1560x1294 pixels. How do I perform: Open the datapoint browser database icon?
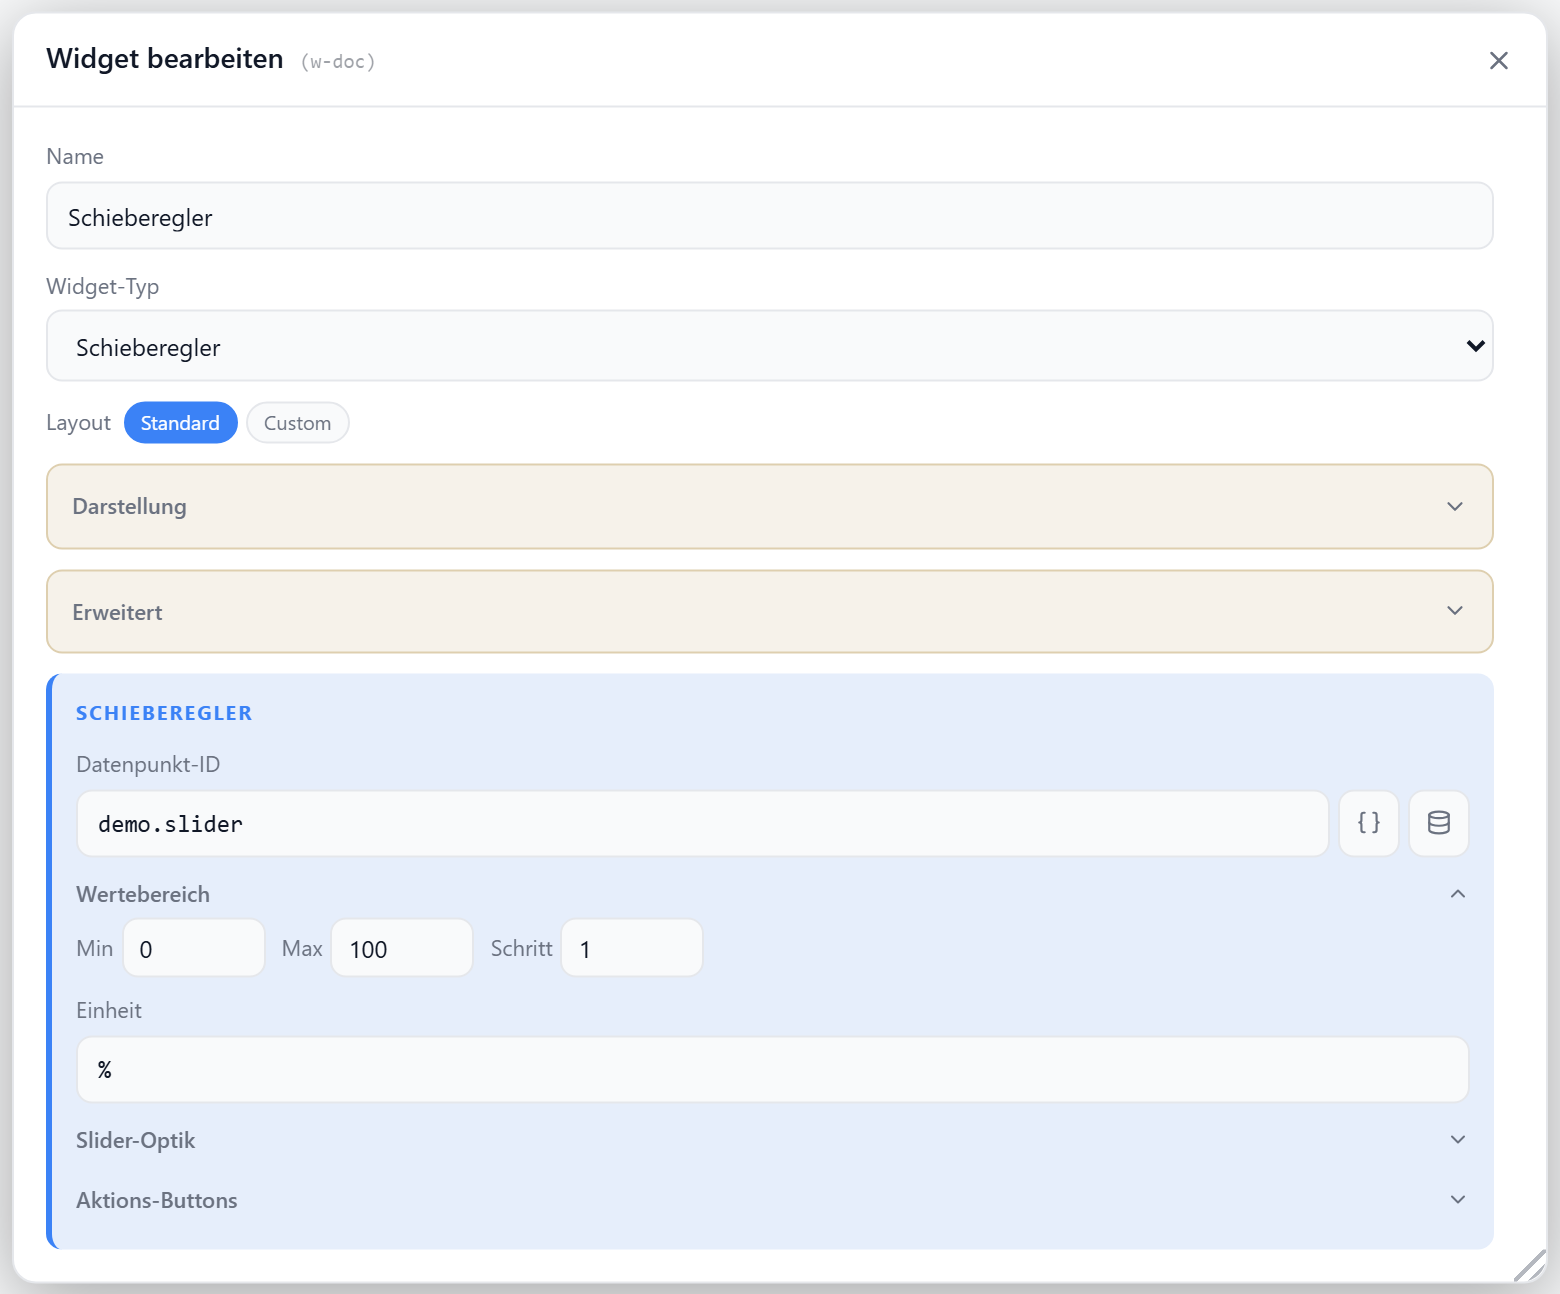(x=1439, y=823)
